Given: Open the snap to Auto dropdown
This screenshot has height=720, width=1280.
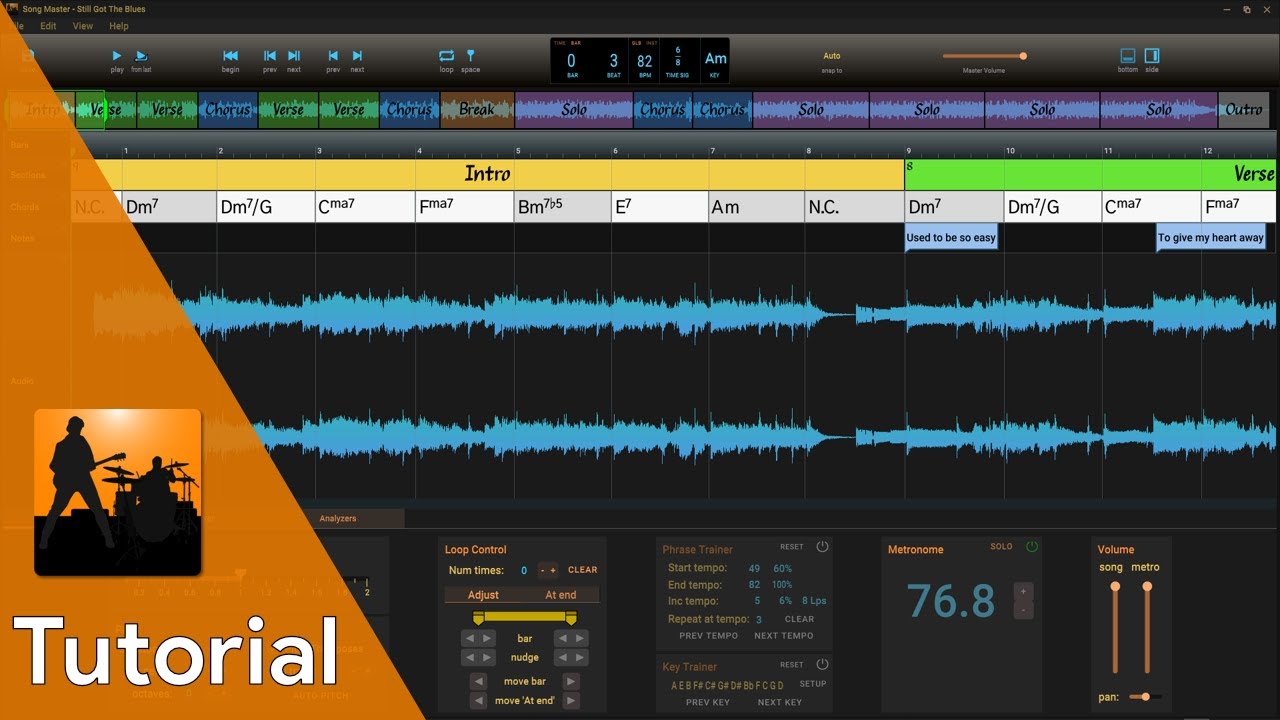Looking at the screenshot, I should [832, 56].
